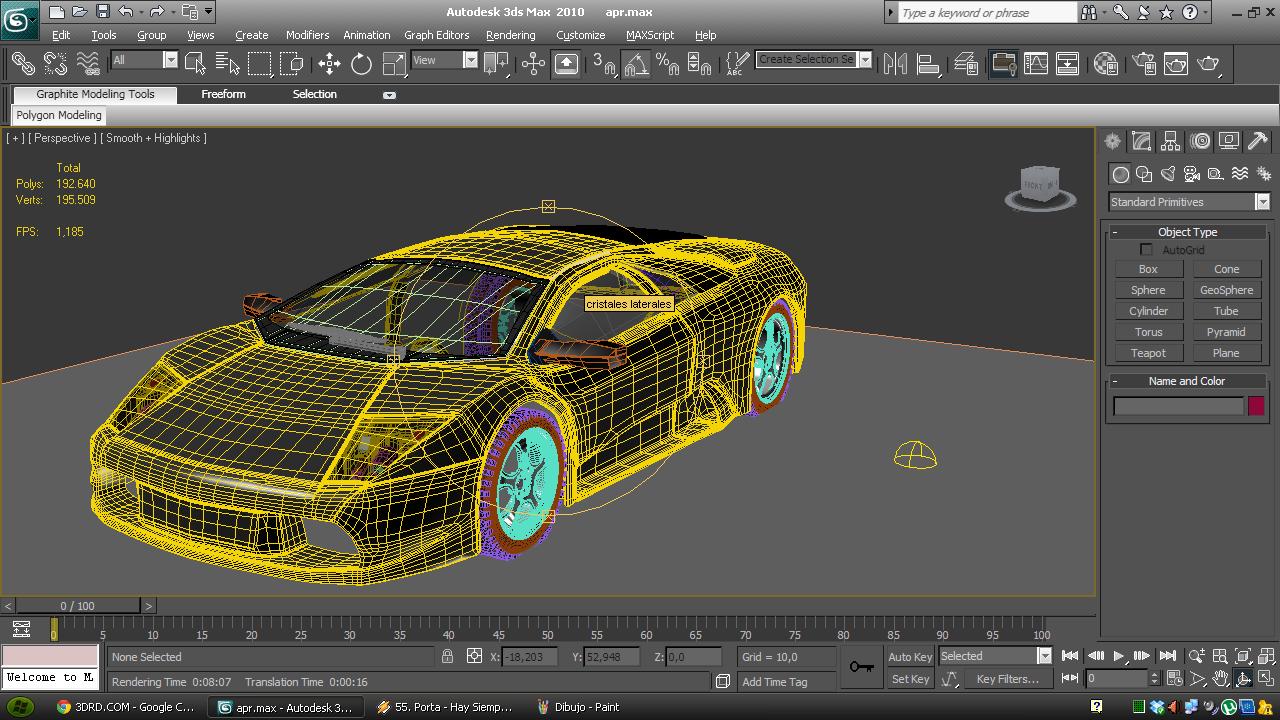Viewport: 1280px width, 720px height.
Task: Toggle Auto Key animation mode
Action: [x=910, y=657]
